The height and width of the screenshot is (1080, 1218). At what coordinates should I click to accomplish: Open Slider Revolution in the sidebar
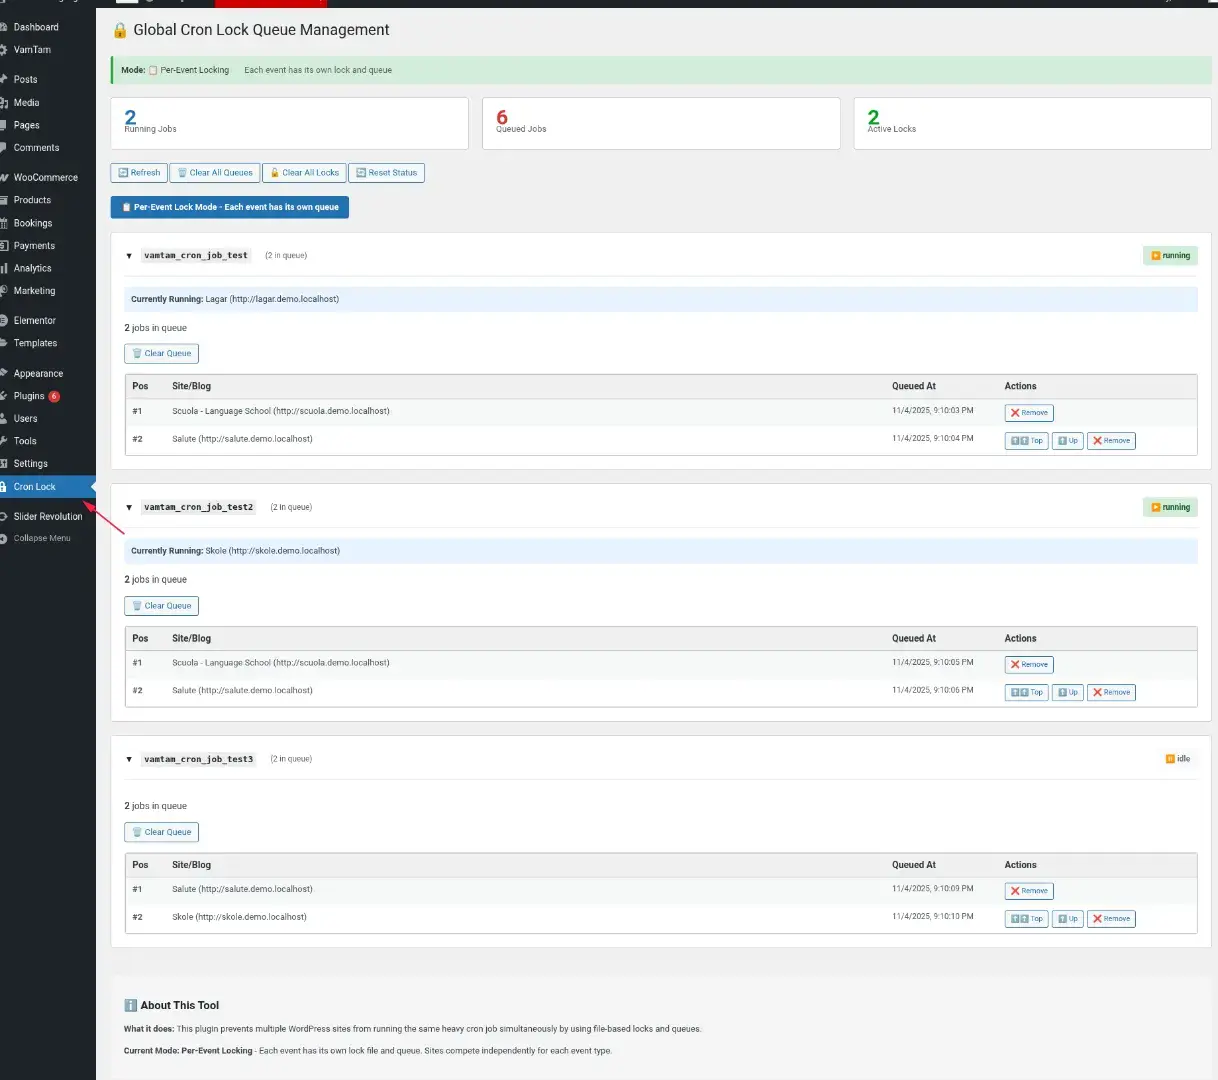(47, 517)
